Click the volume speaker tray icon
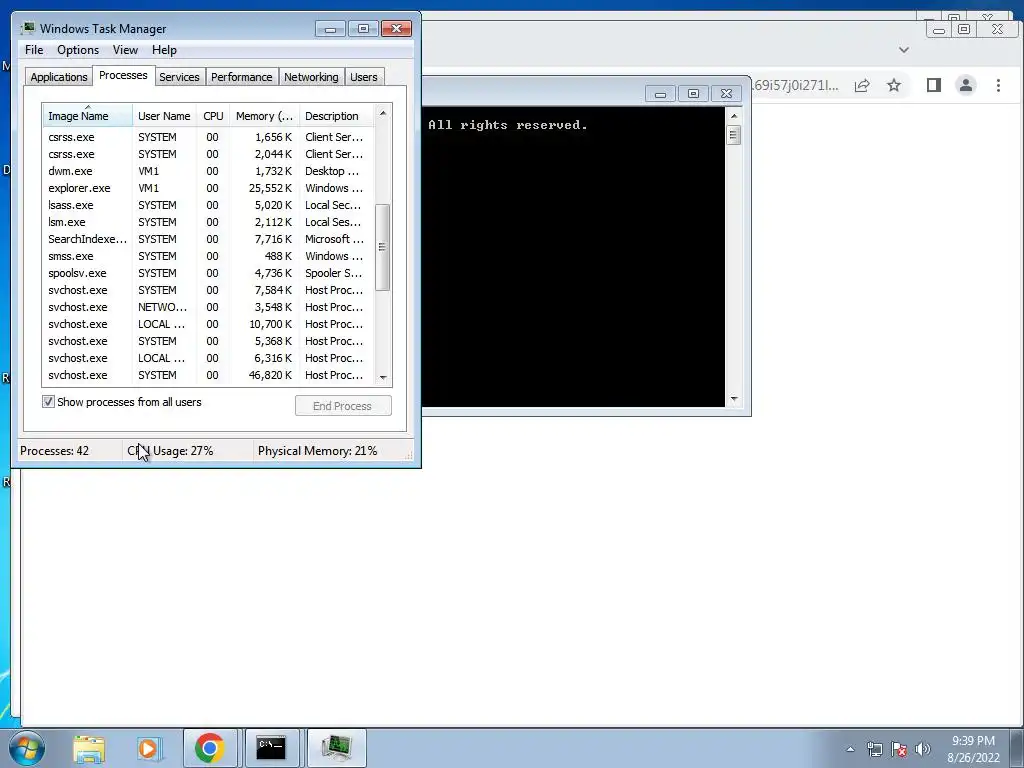 923,749
